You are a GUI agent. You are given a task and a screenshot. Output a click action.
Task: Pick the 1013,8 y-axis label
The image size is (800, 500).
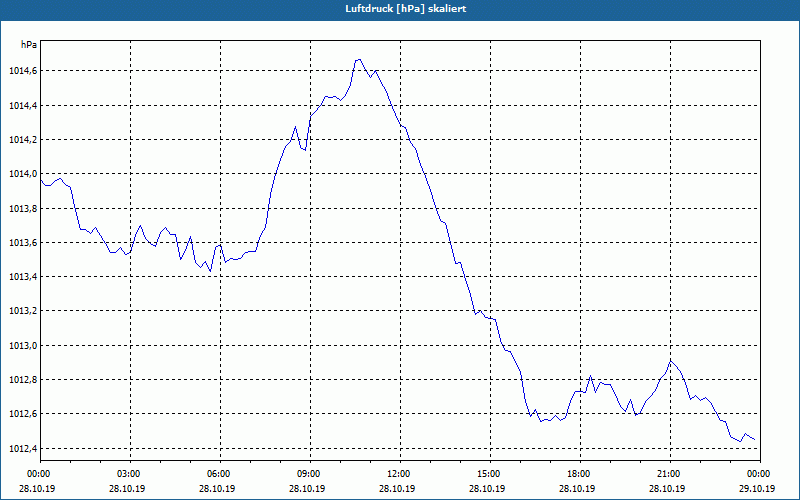23,209
